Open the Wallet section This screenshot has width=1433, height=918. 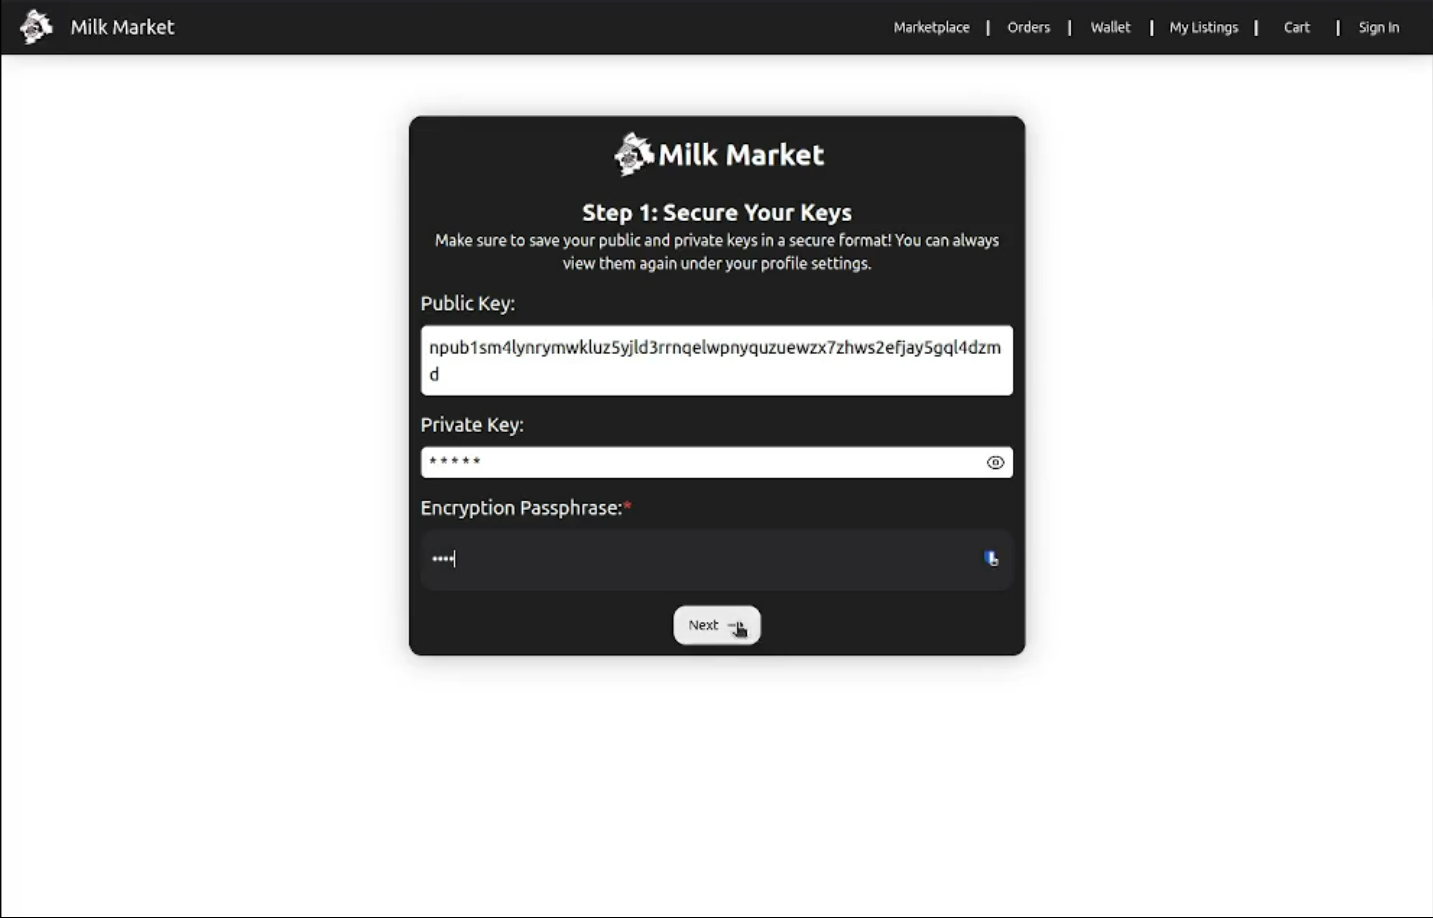1110,27
